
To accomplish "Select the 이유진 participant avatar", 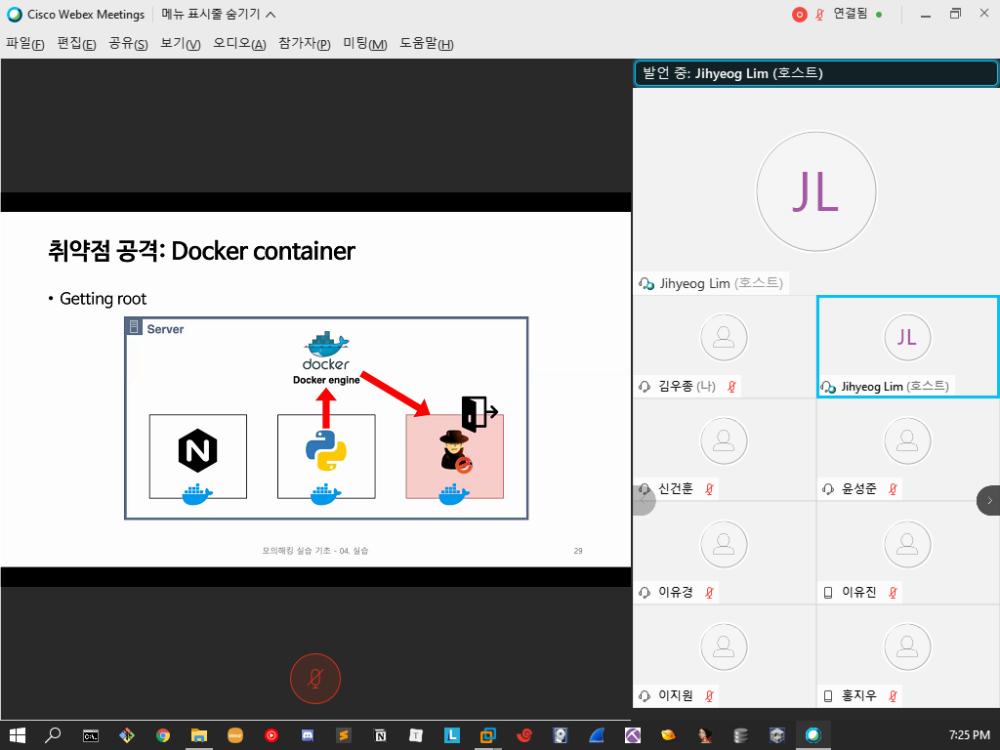I will (x=908, y=544).
